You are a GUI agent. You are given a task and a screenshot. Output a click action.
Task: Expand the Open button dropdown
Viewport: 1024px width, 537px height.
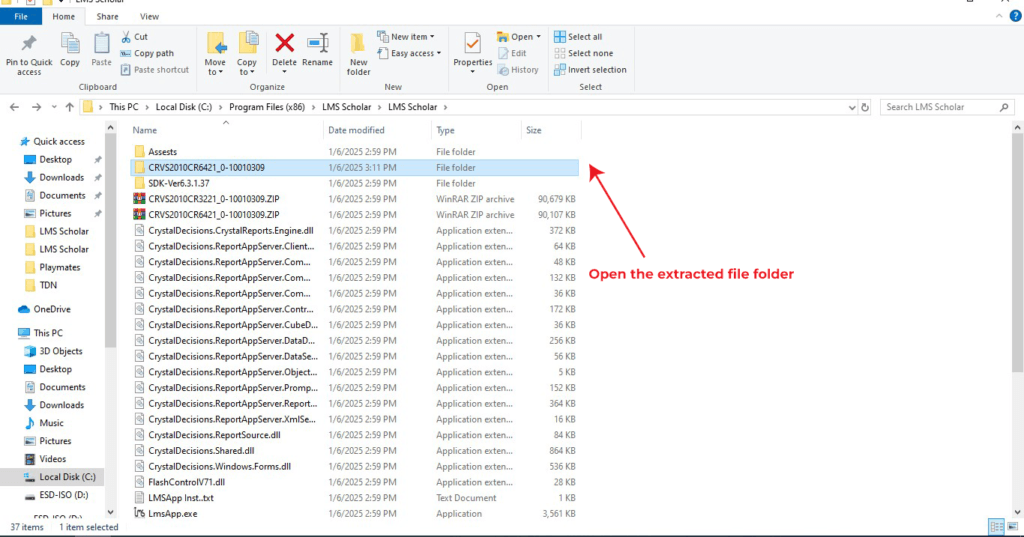tap(538, 37)
